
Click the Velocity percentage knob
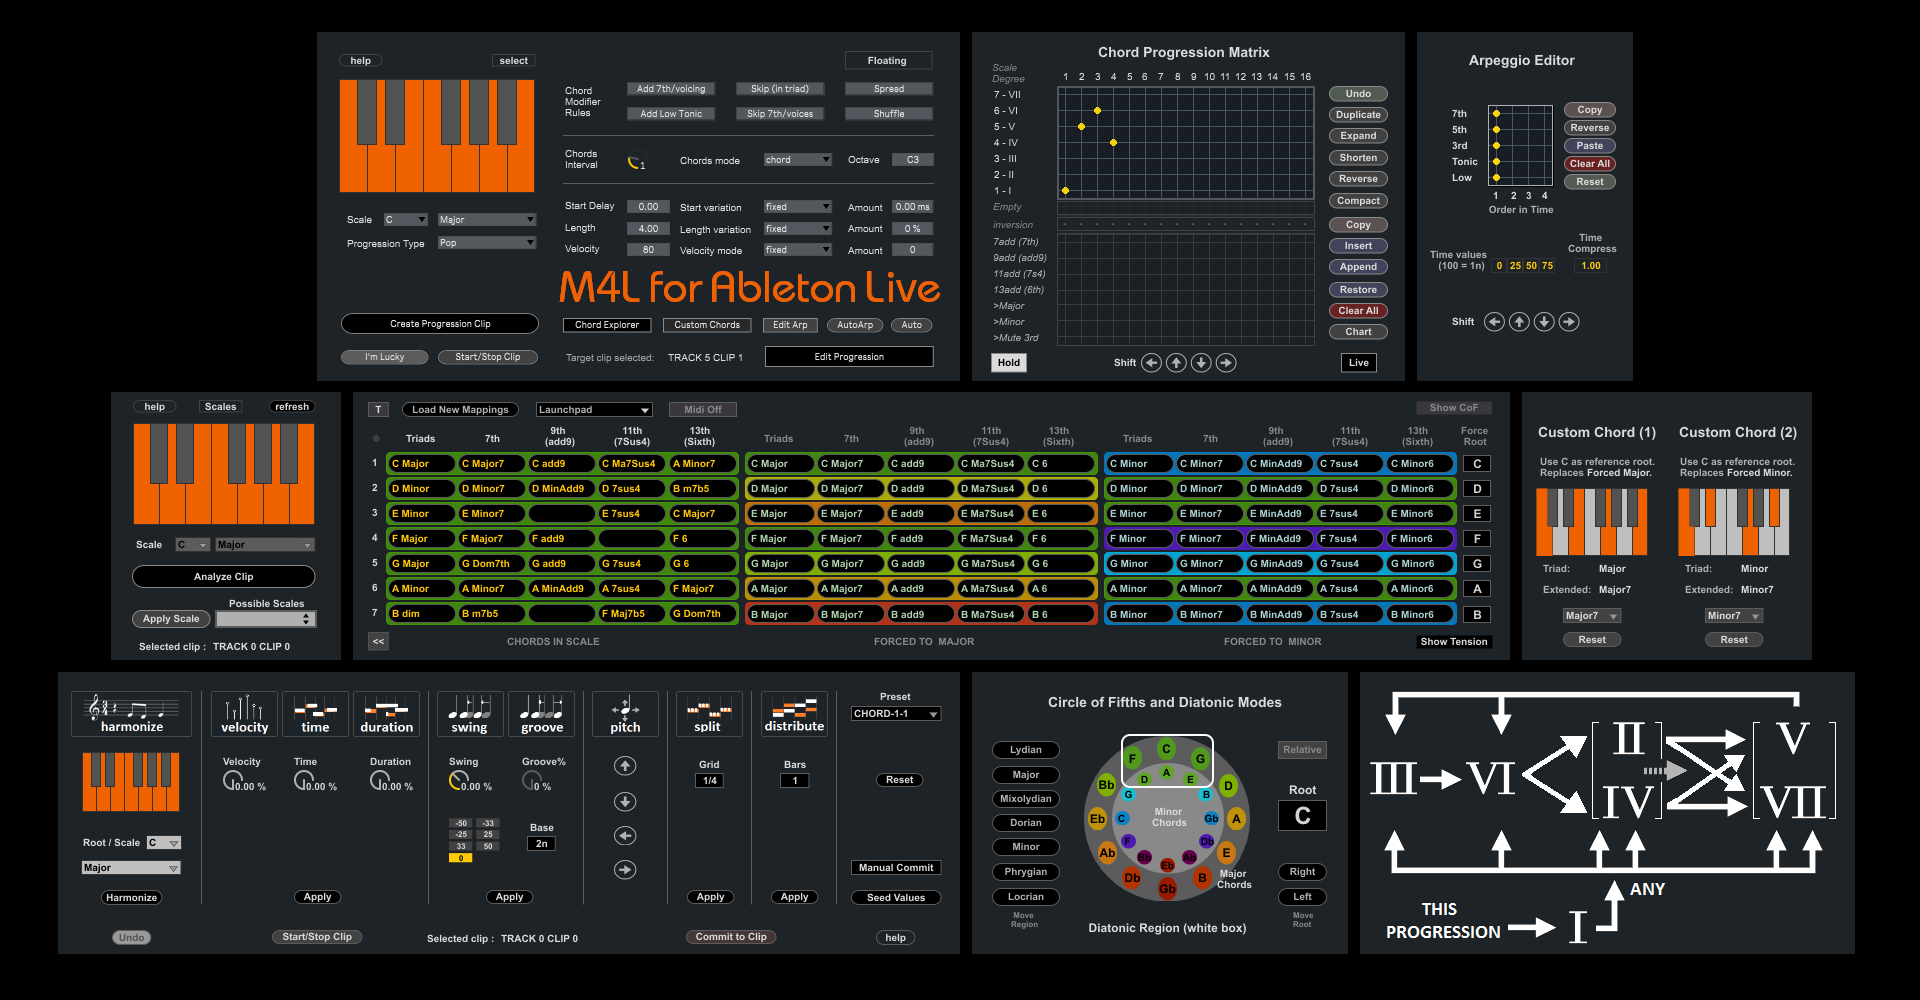(x=232, y=781)
